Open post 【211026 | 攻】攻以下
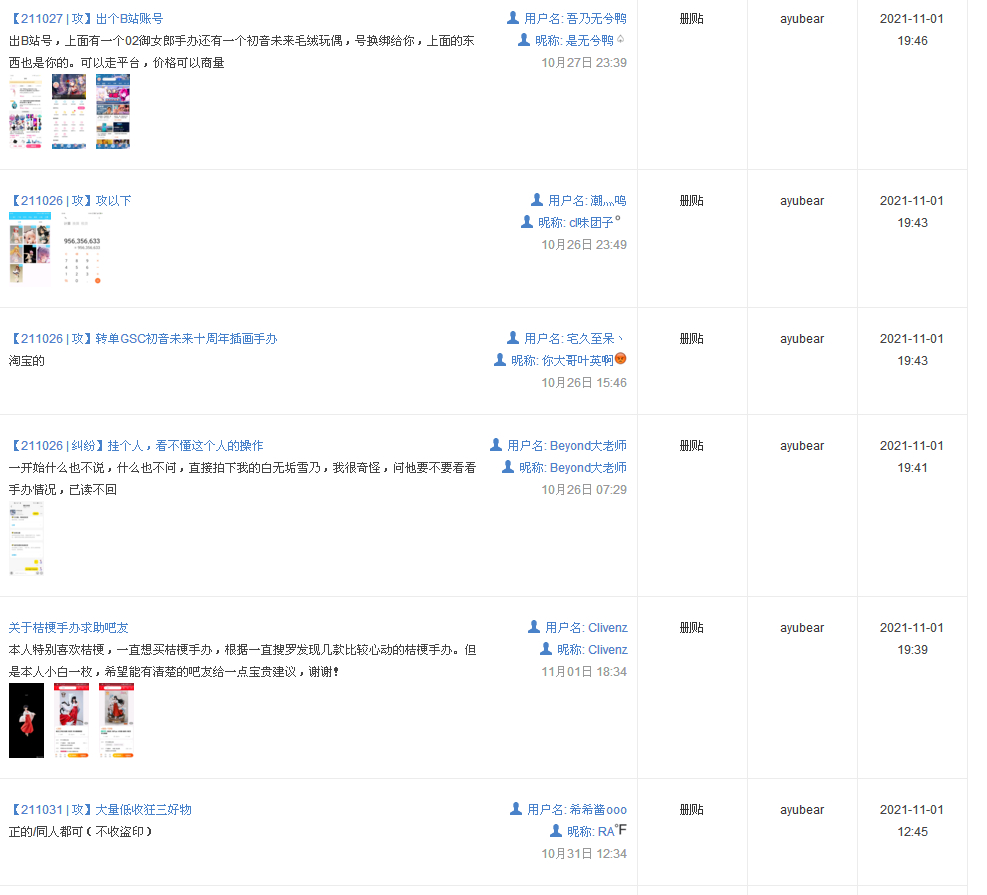 pos(70,201)
